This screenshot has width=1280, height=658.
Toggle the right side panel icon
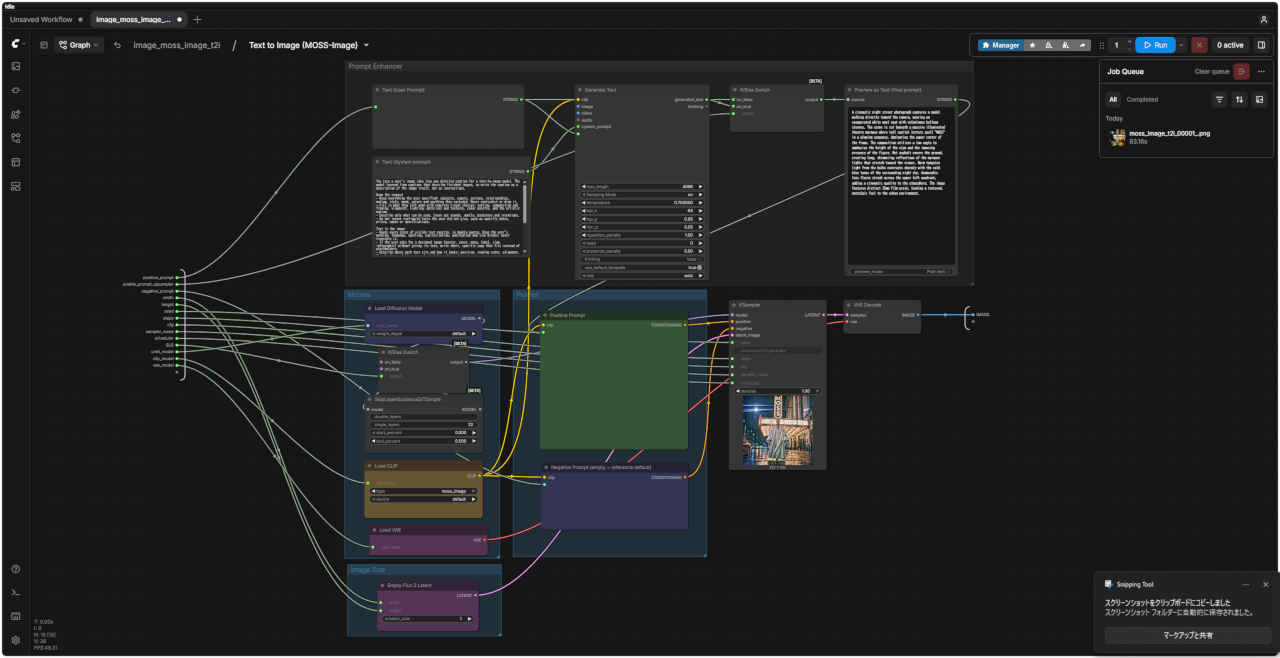click(x=1261, y=45)
